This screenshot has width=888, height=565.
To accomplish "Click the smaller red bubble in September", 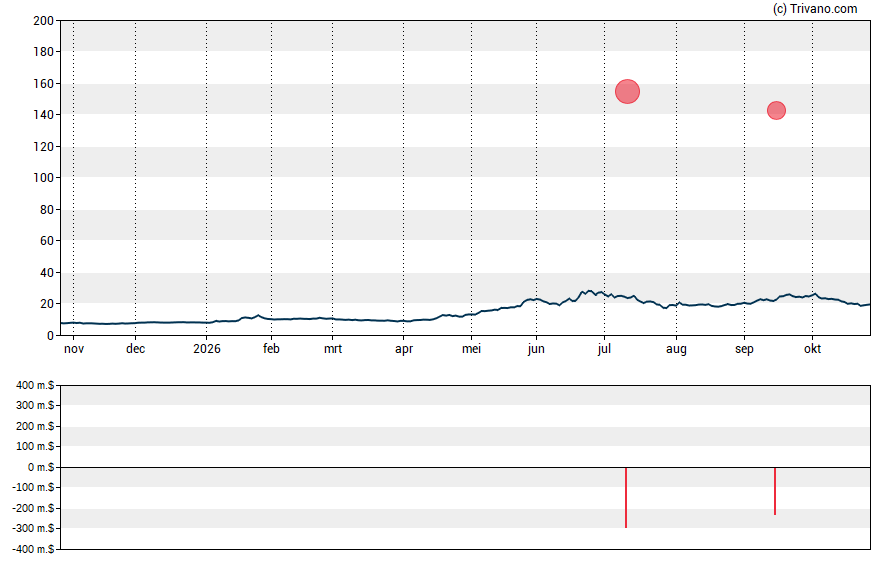I will click(x=776, y=110).
